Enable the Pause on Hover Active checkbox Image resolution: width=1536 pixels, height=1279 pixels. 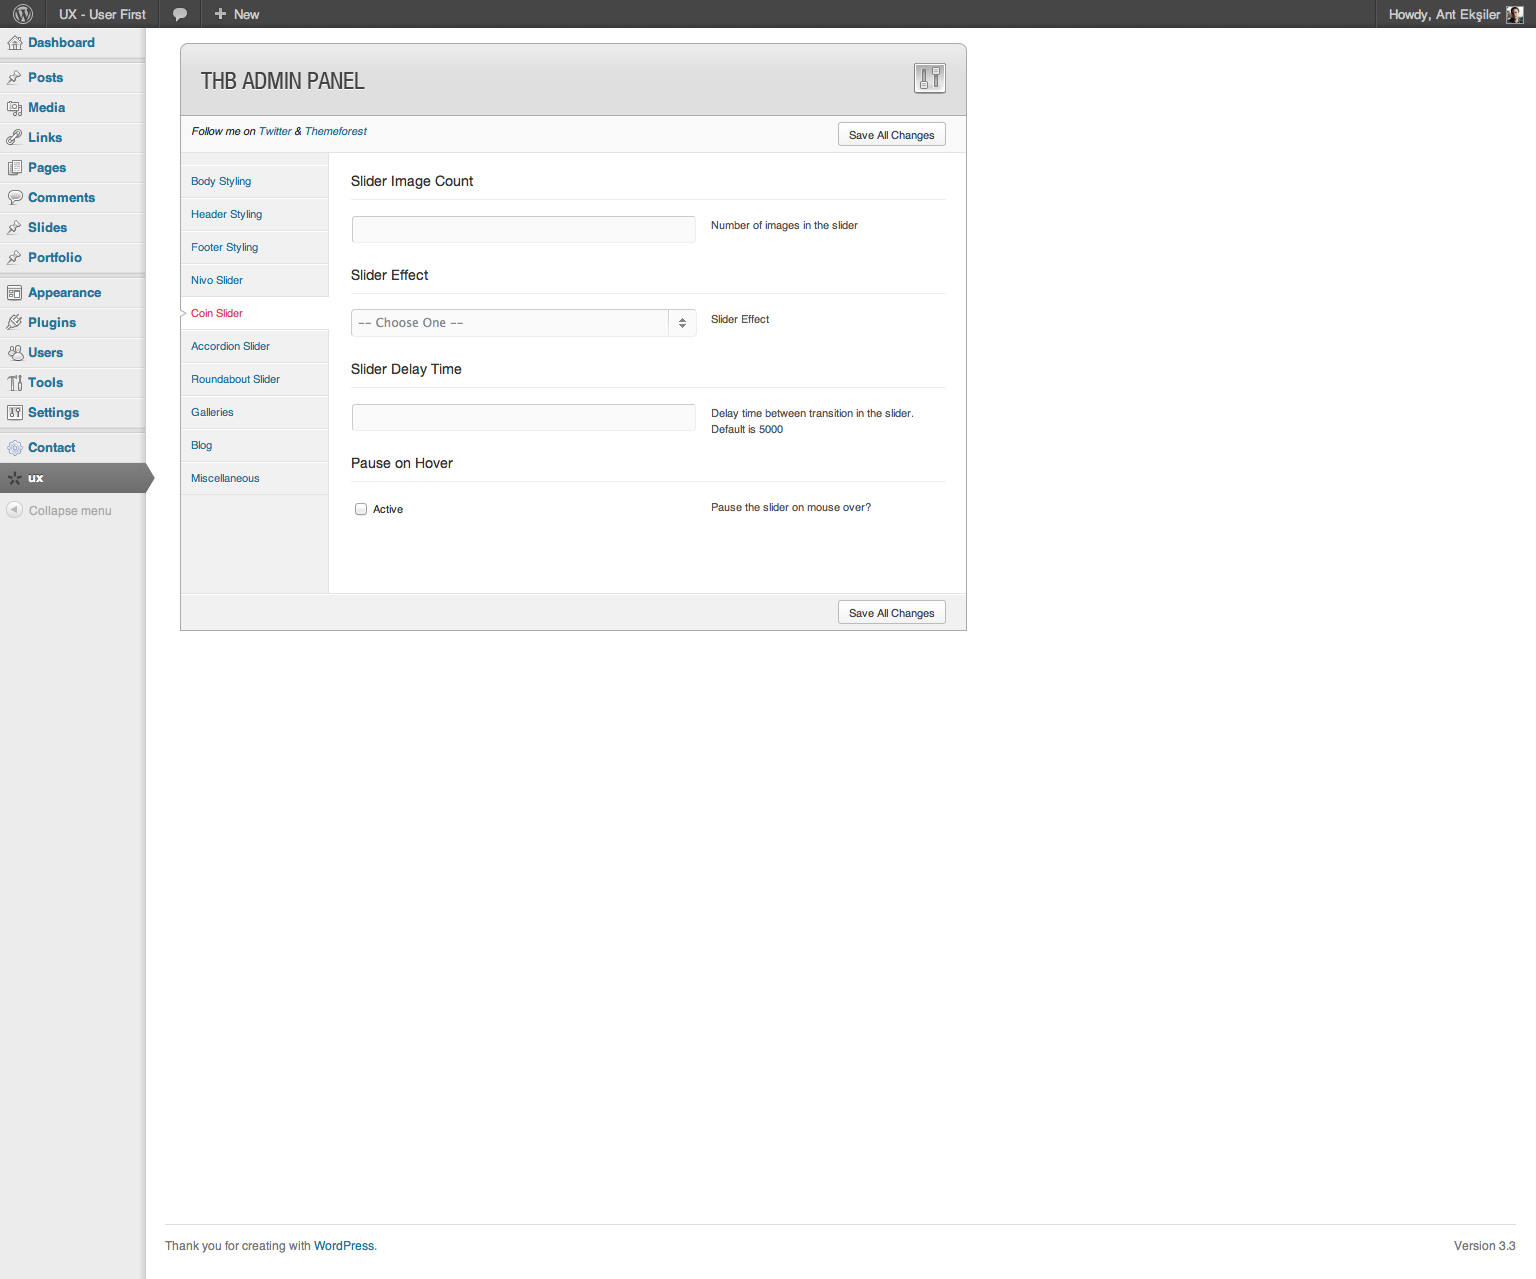click(x=361, y=509)
